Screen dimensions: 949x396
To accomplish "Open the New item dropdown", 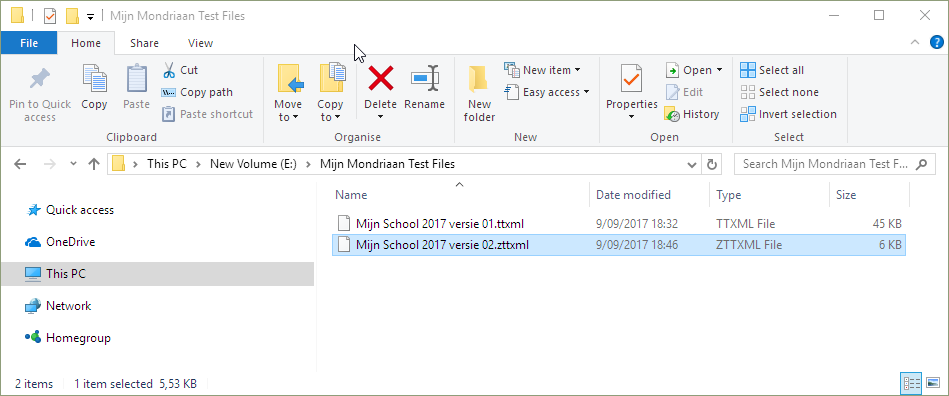I will (x=542, y=70).
